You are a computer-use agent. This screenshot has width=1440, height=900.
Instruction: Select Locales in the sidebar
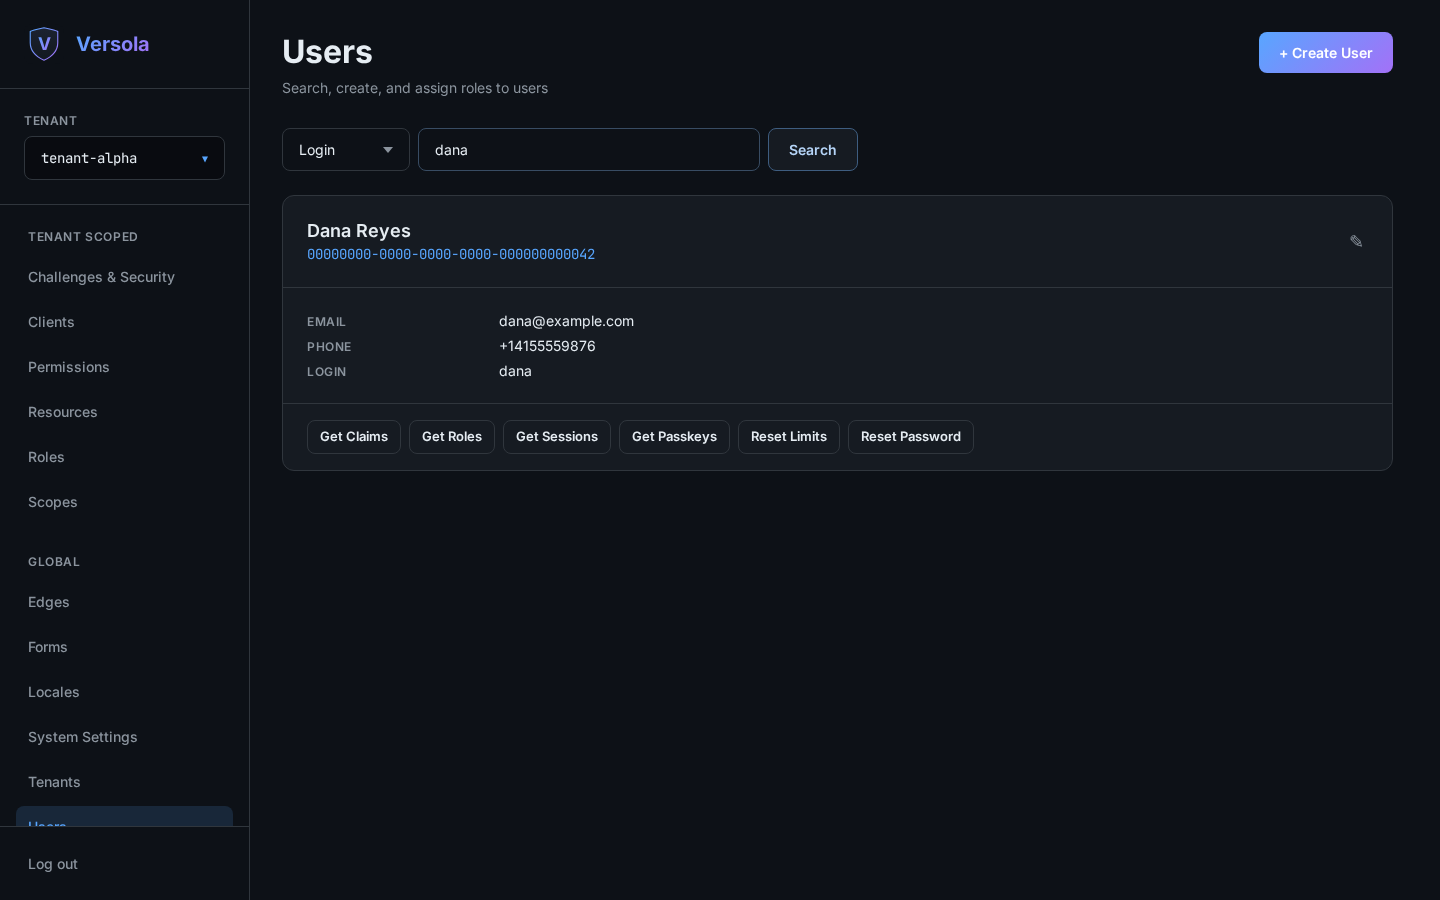coord(124,692)
